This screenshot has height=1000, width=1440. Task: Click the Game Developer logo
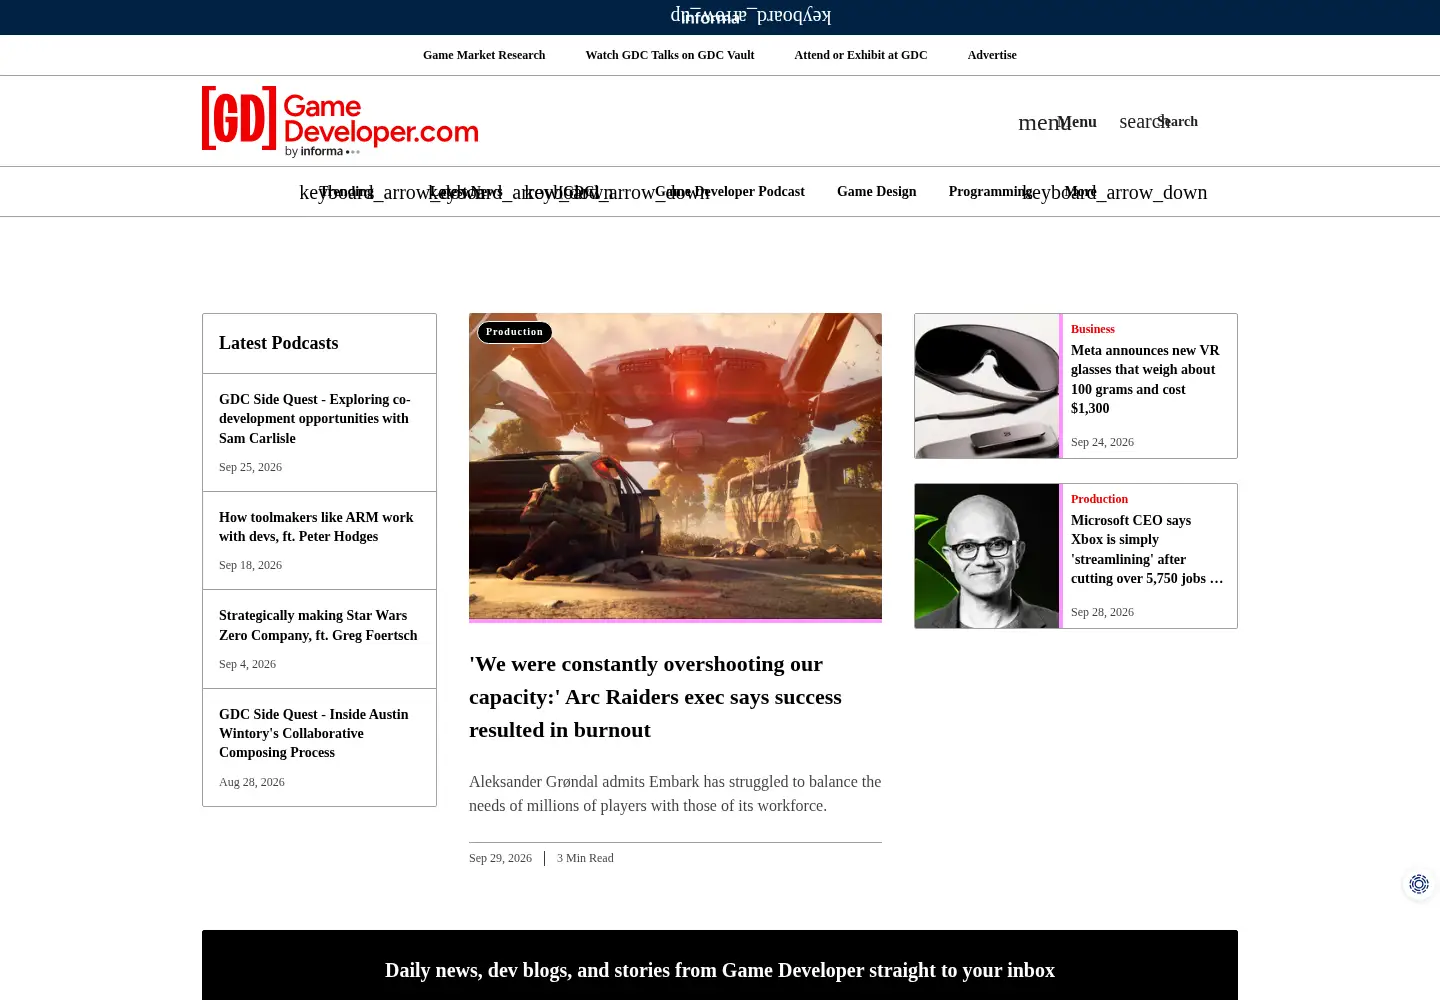point(340,121)
